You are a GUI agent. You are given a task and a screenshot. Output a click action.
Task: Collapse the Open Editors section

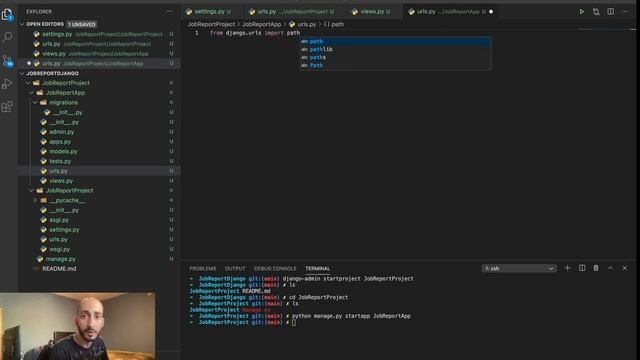click(22, 24)
